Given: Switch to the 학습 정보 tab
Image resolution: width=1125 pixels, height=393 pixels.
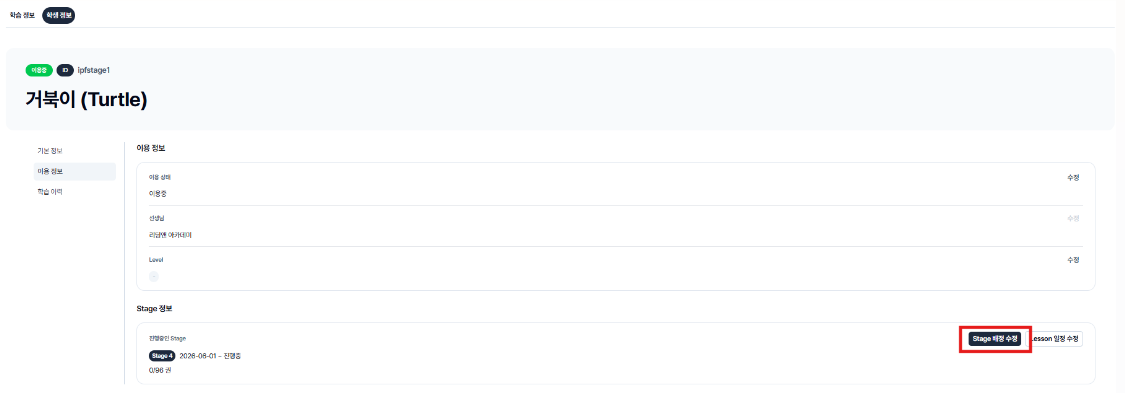Looking at the screenshot, I should pos(22,15).
